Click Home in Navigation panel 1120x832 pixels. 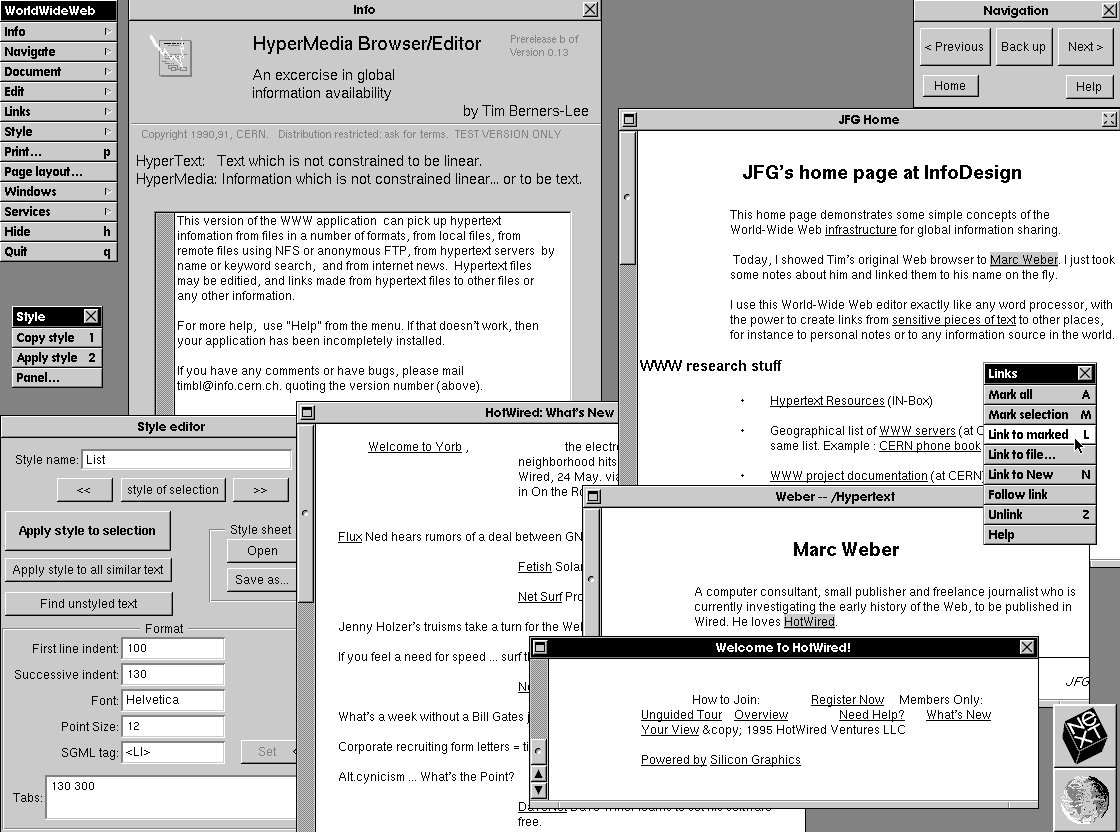tap(949, 86)
